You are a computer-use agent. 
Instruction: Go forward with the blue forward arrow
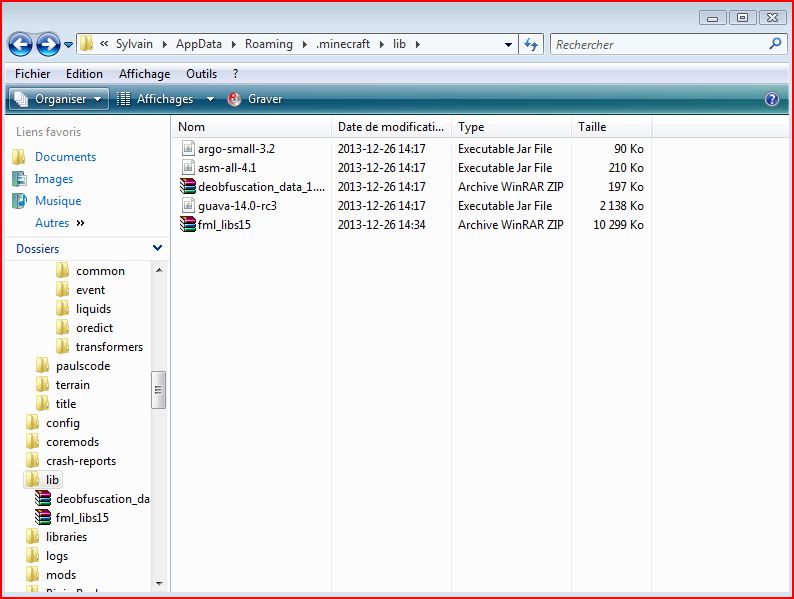(48, 45)
